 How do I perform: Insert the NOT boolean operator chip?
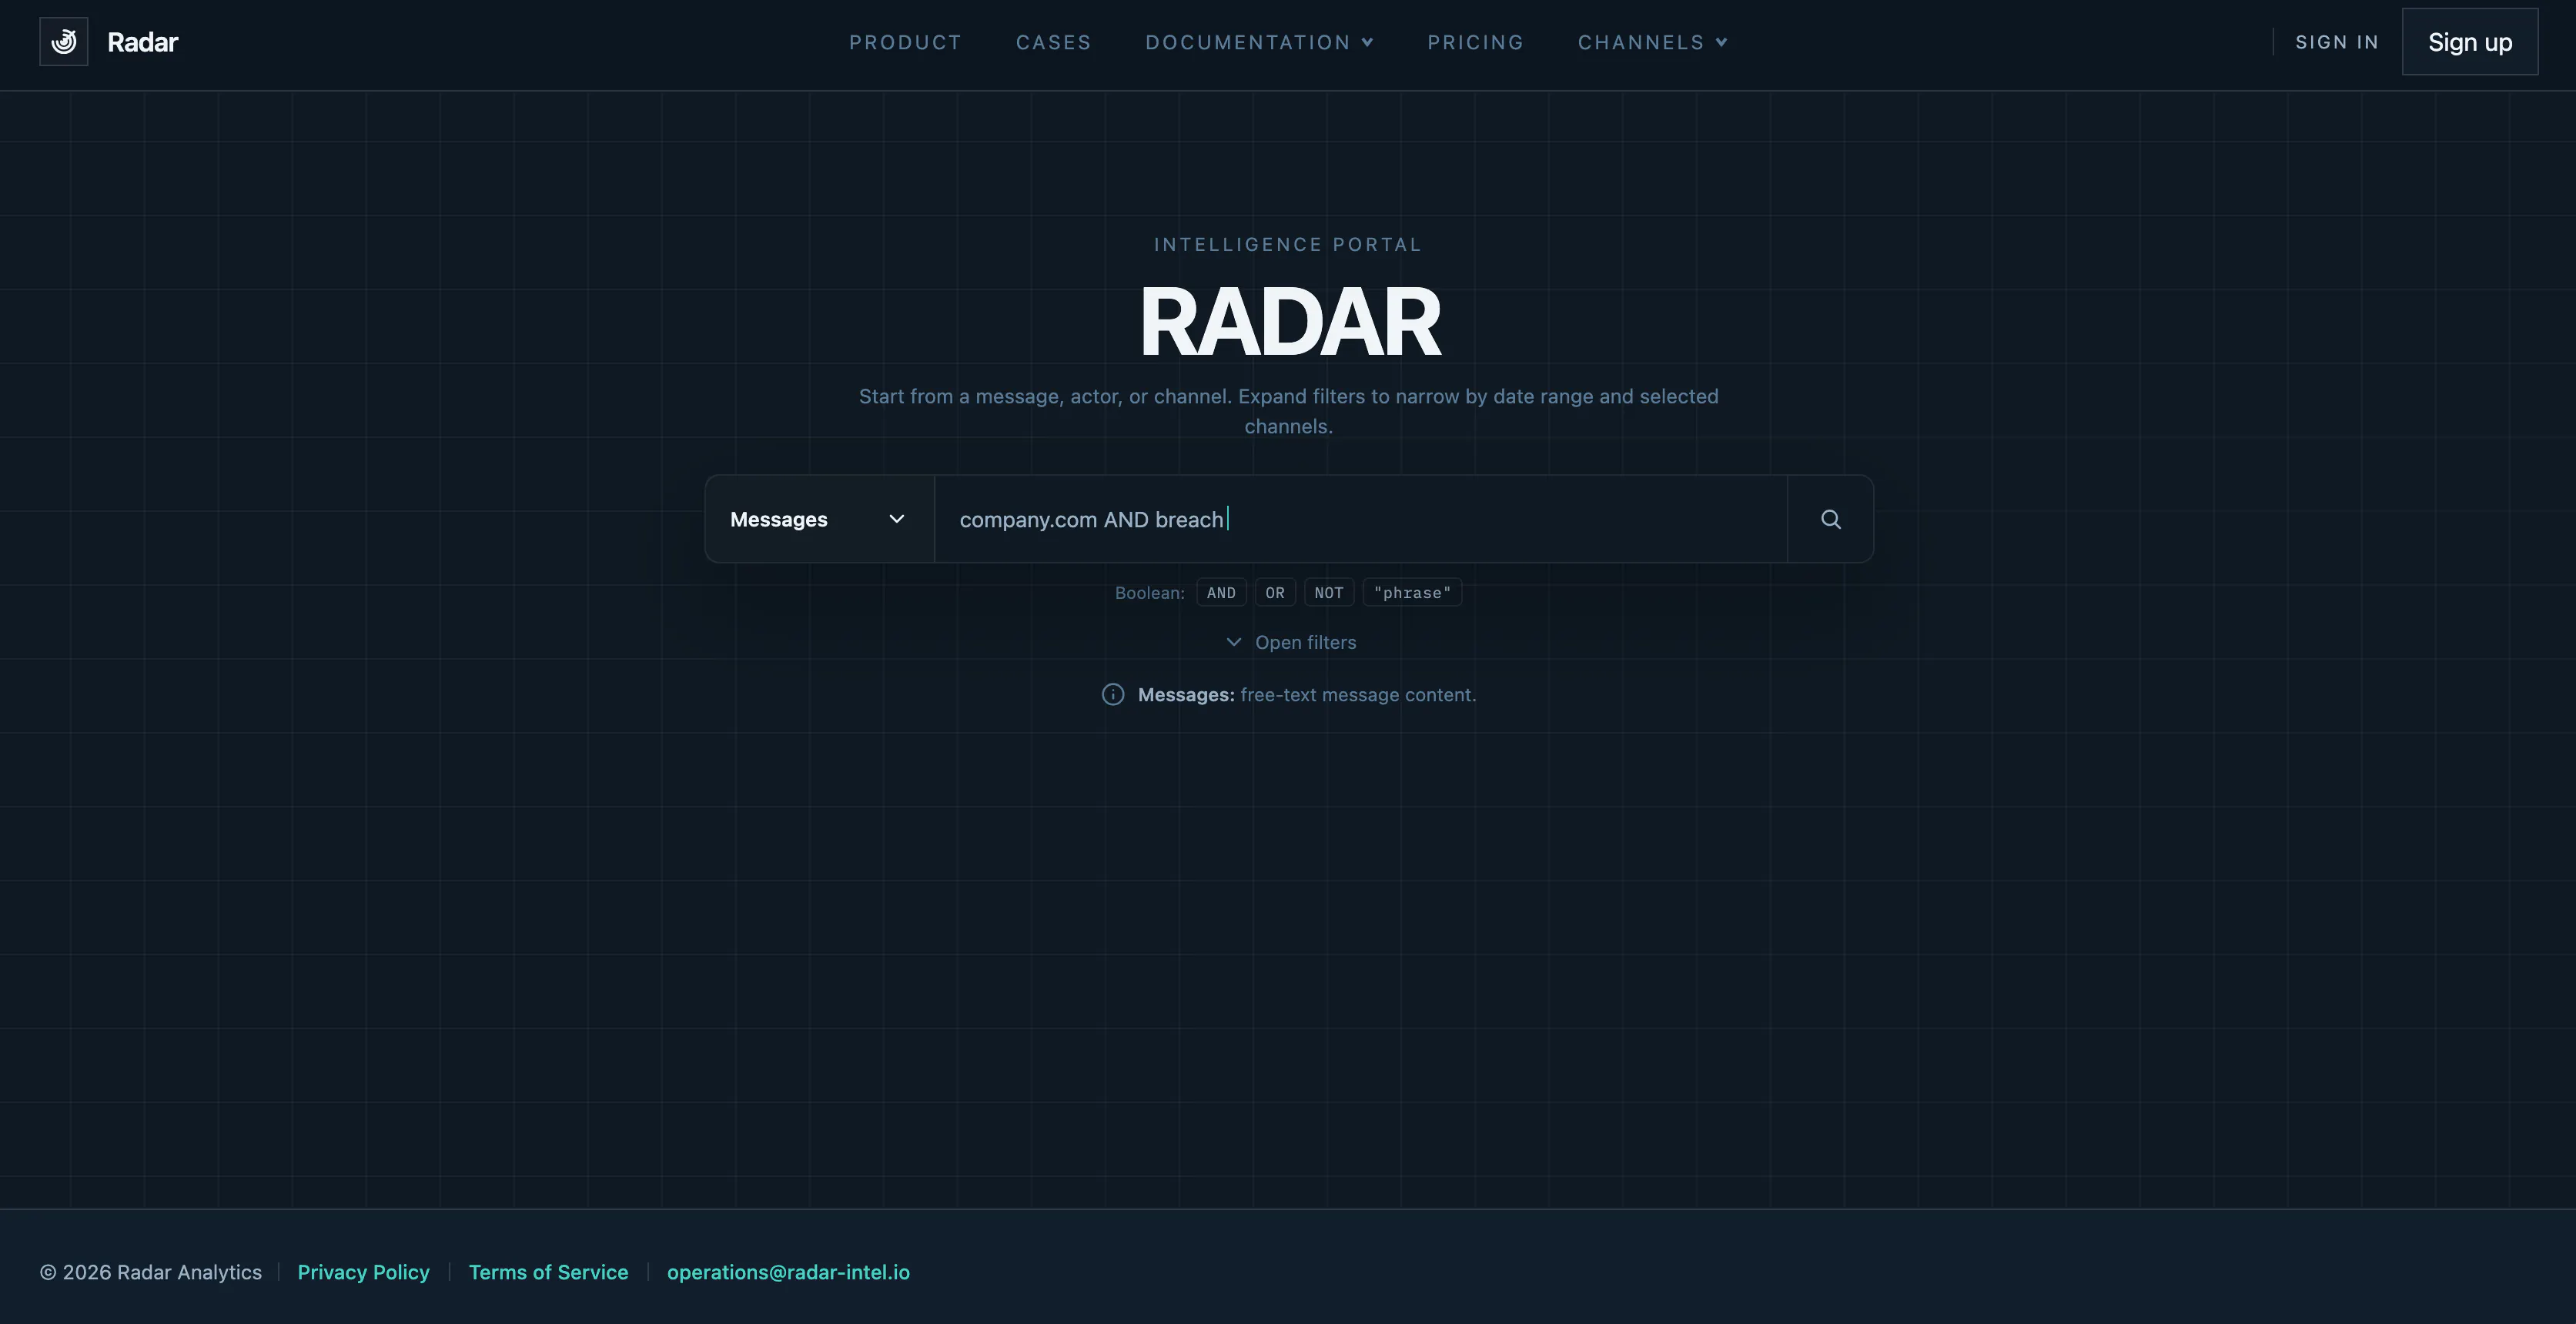pyautogui.click(x=1329, y=593)
